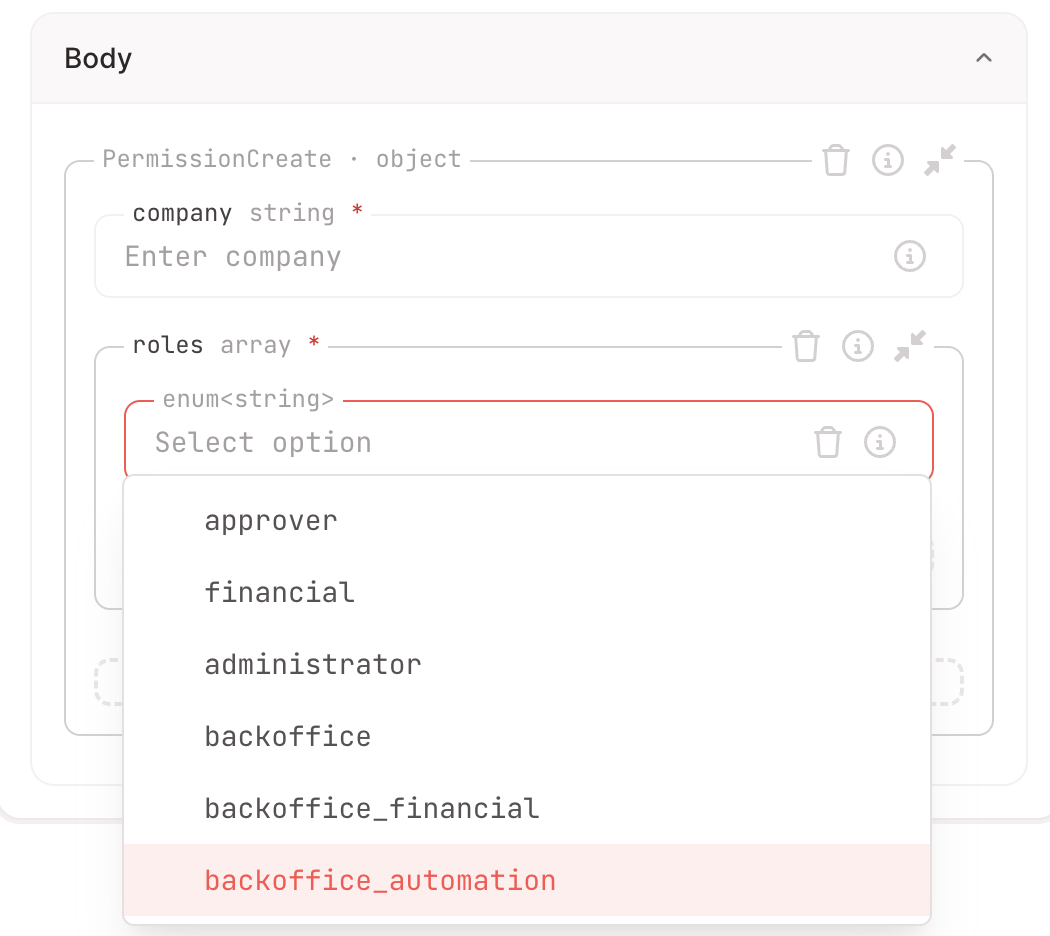This screenshot has height=936, width=1050.
Task: Select the backoffice role option
Action: click(x=288, y=736)
